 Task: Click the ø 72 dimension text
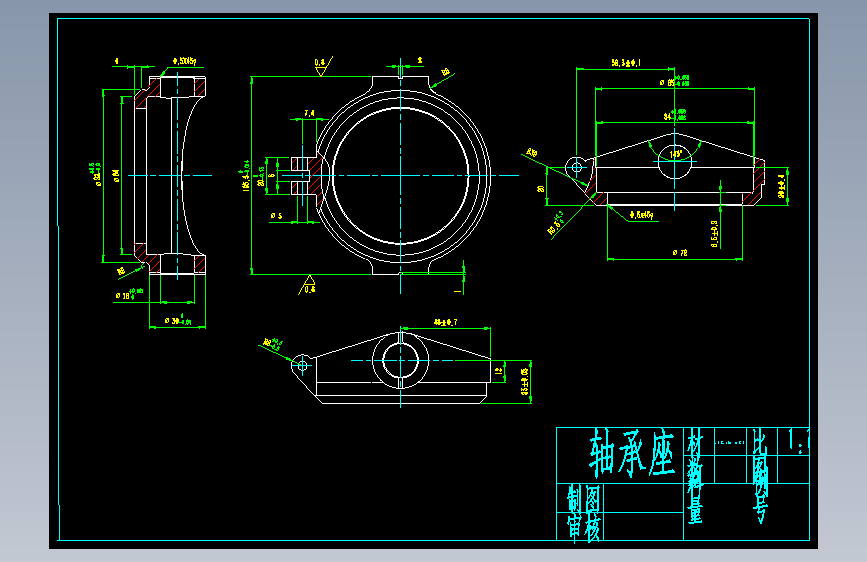[680, 253]
